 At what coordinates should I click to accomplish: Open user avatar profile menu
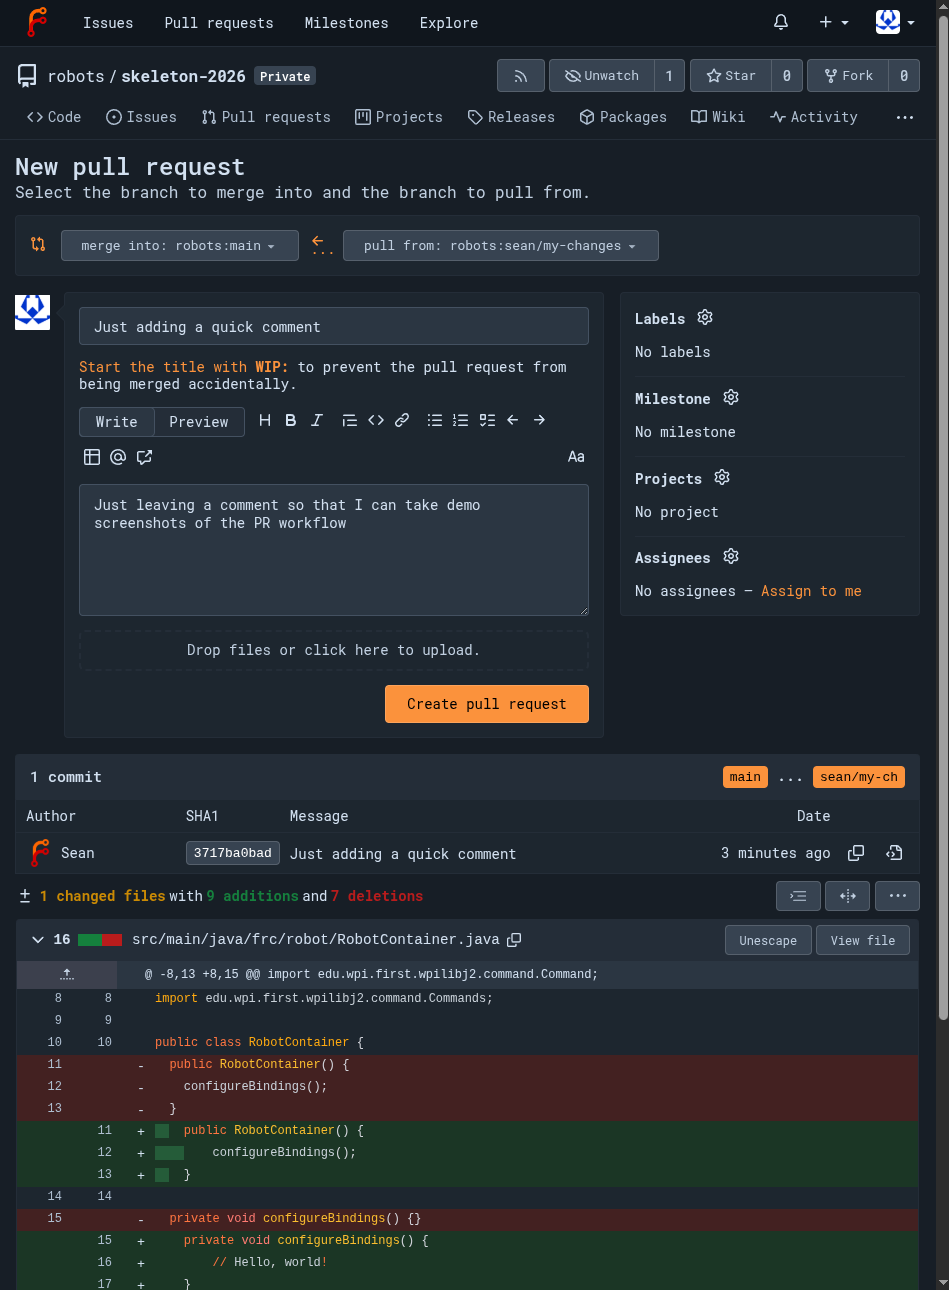(895, 22)
